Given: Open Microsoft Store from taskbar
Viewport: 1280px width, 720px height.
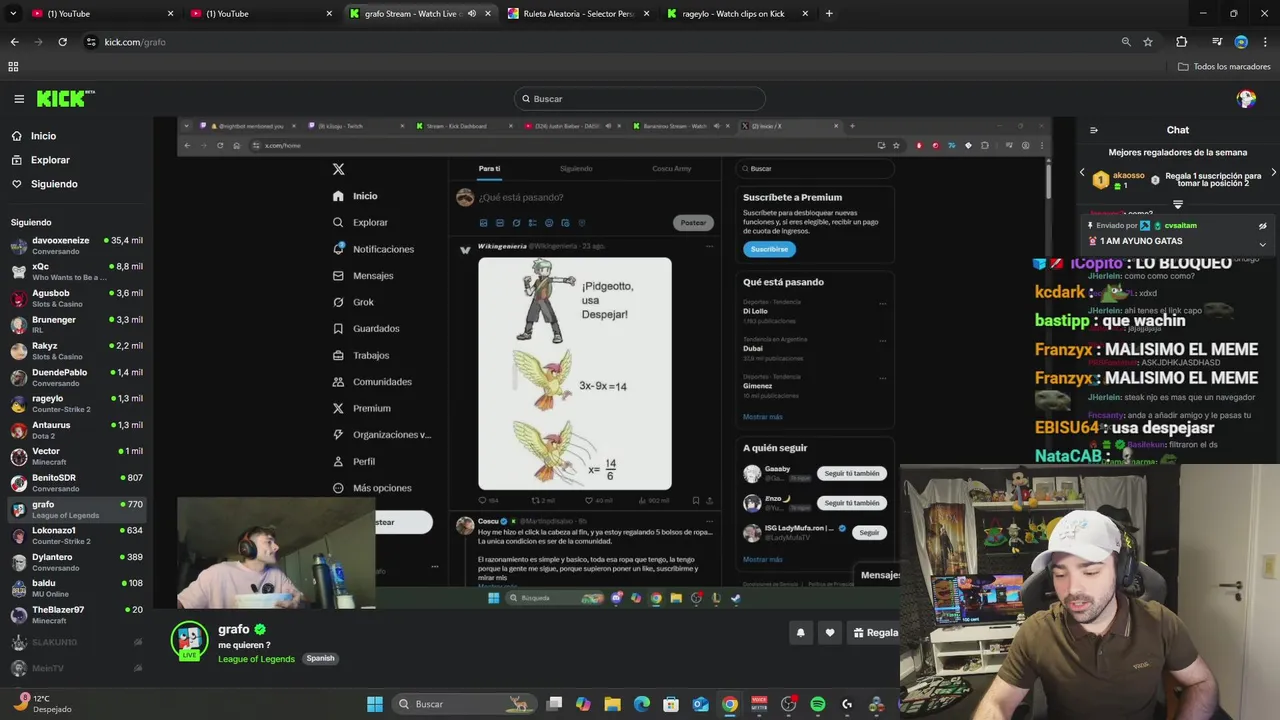Looking at the screenshot, I should (671, 704).
